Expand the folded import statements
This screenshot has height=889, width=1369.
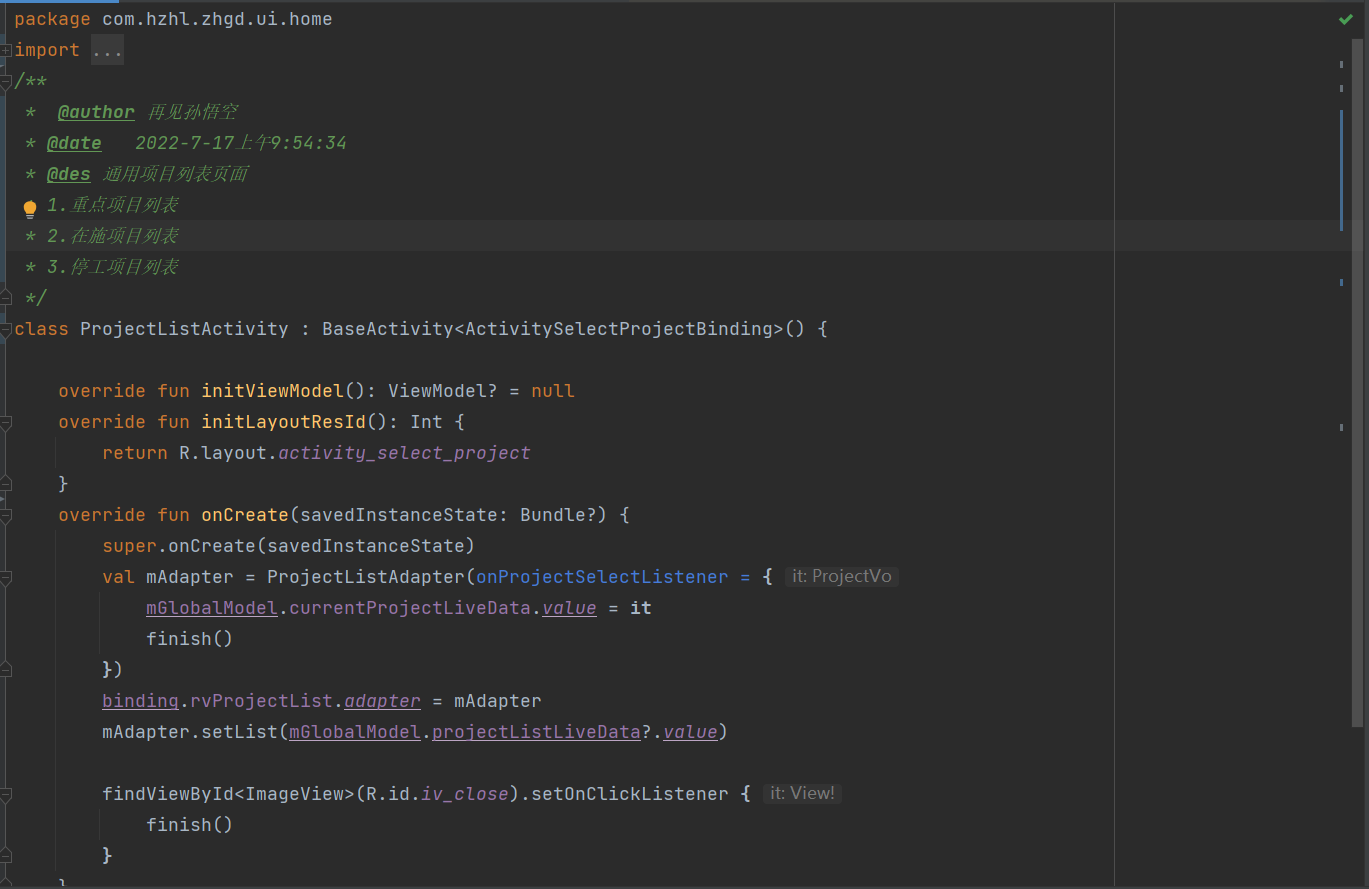(x=6, y=50)
